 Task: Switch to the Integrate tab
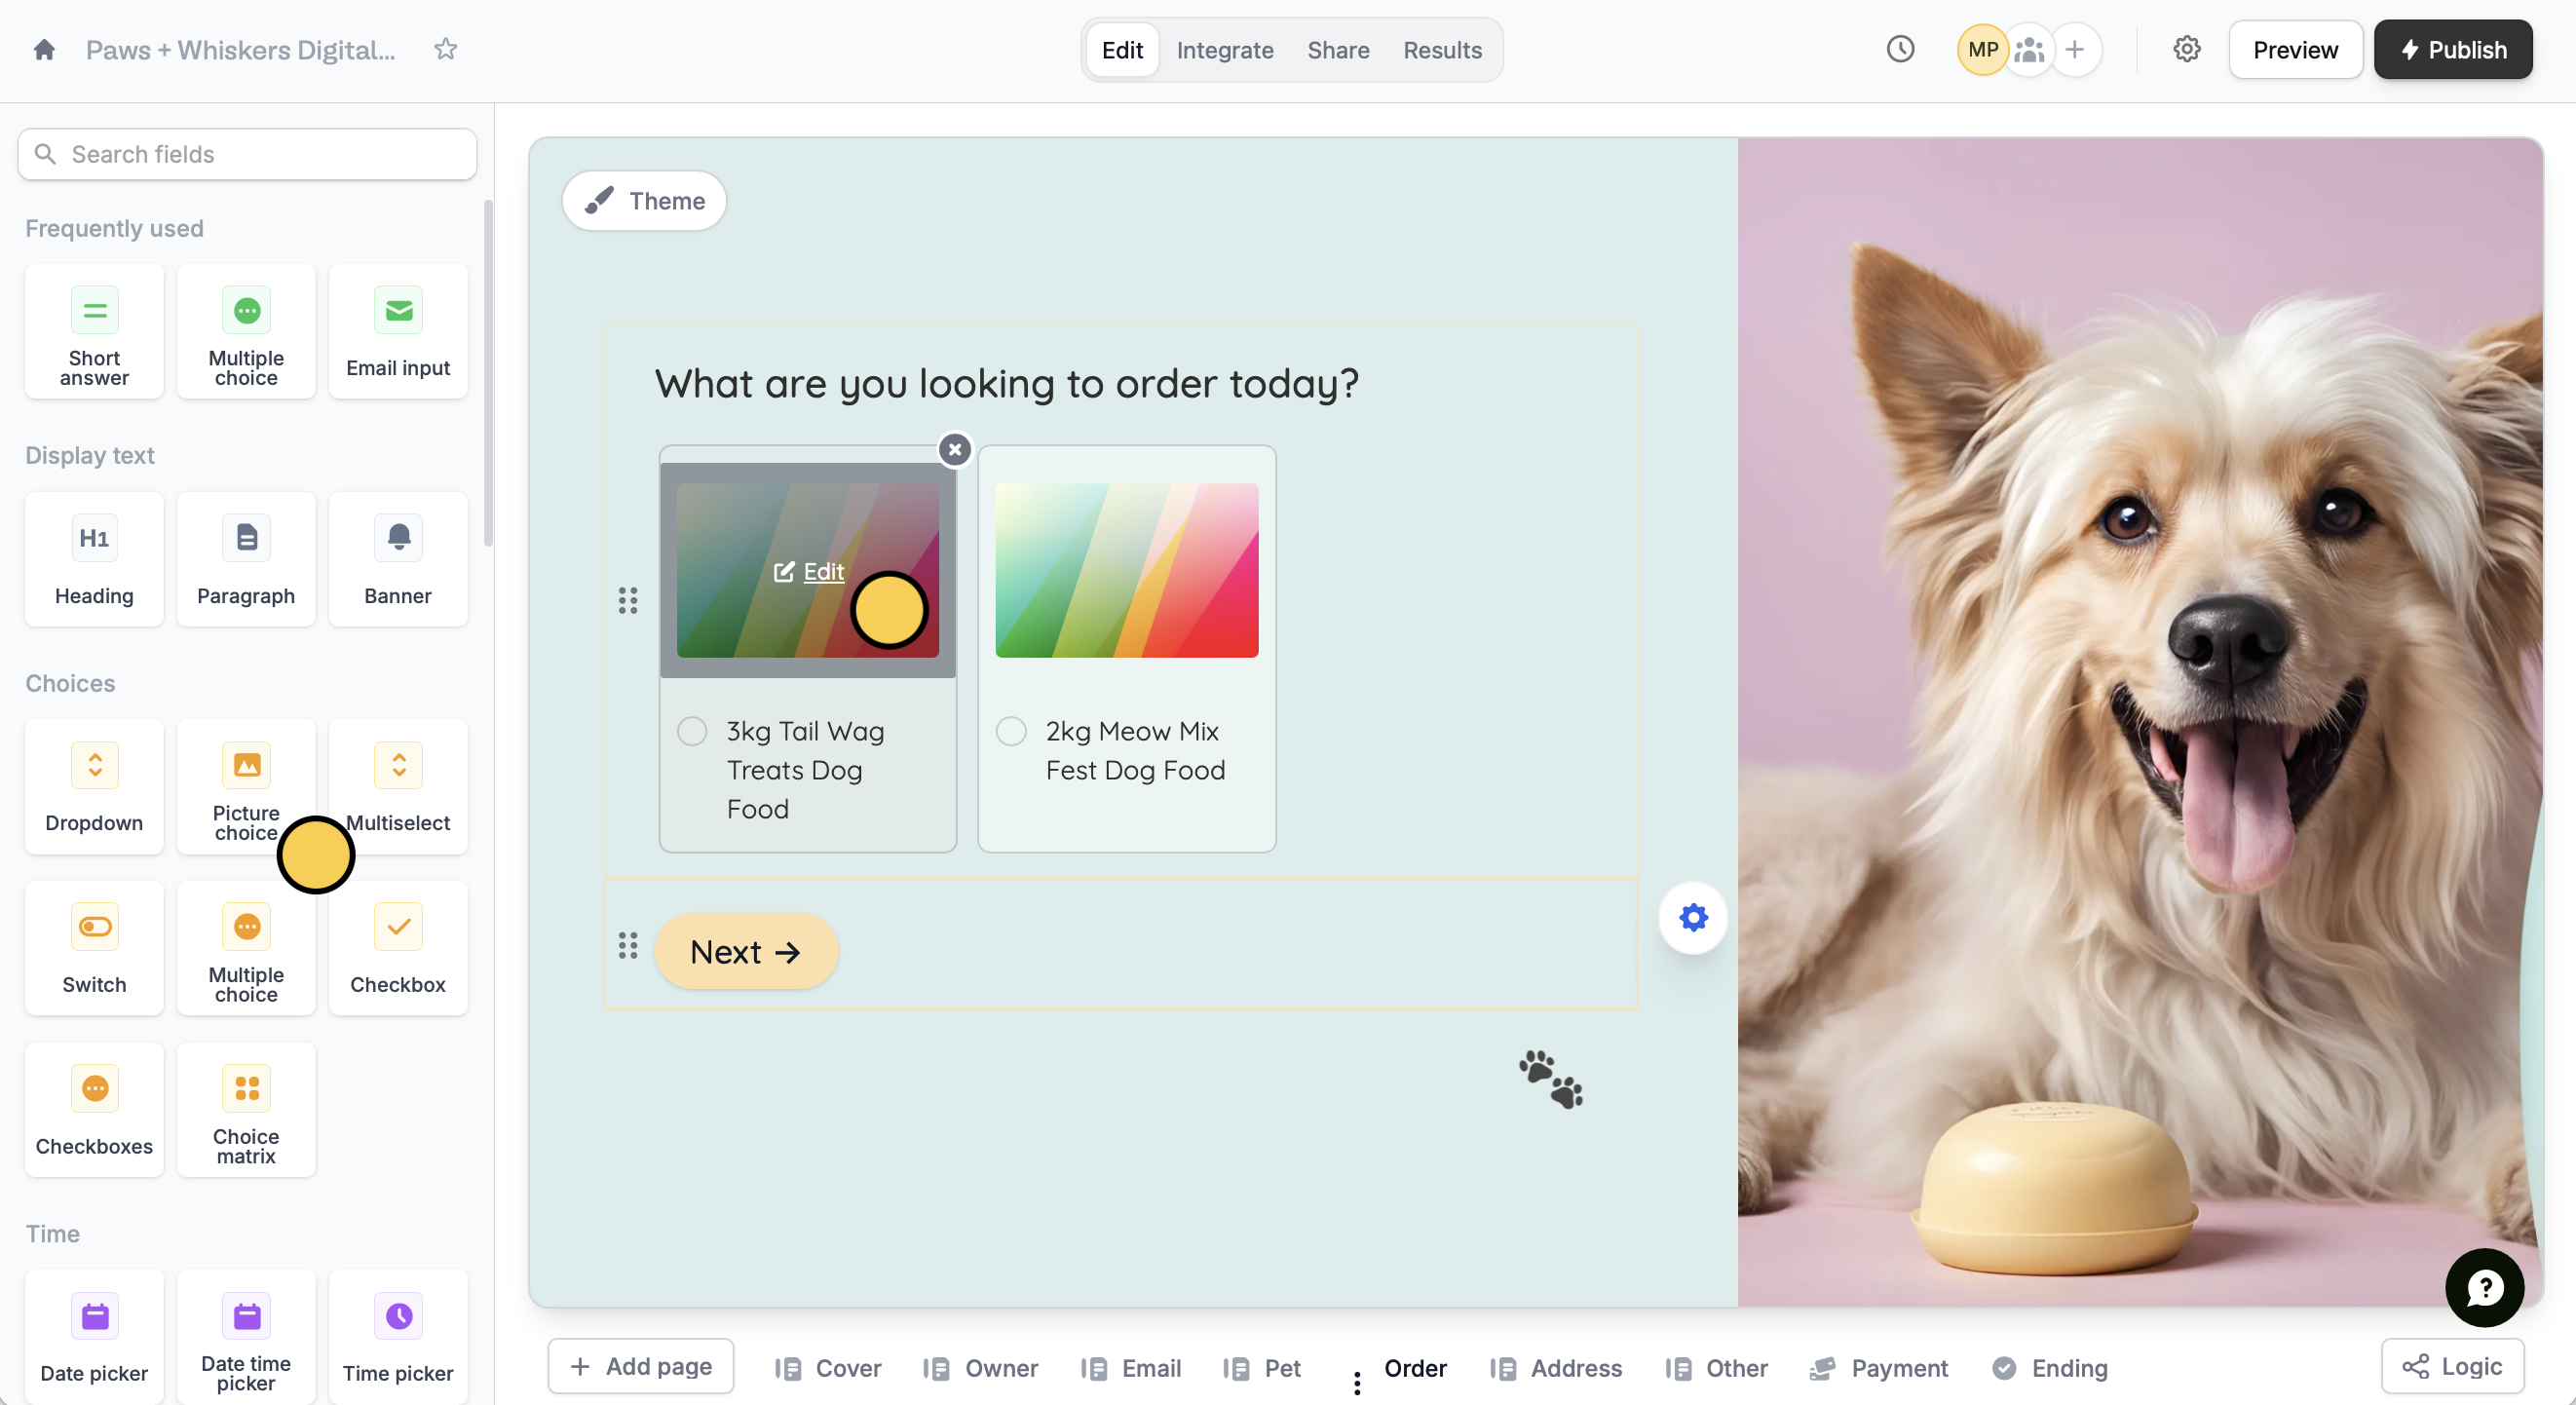(x=1224, y=50)
